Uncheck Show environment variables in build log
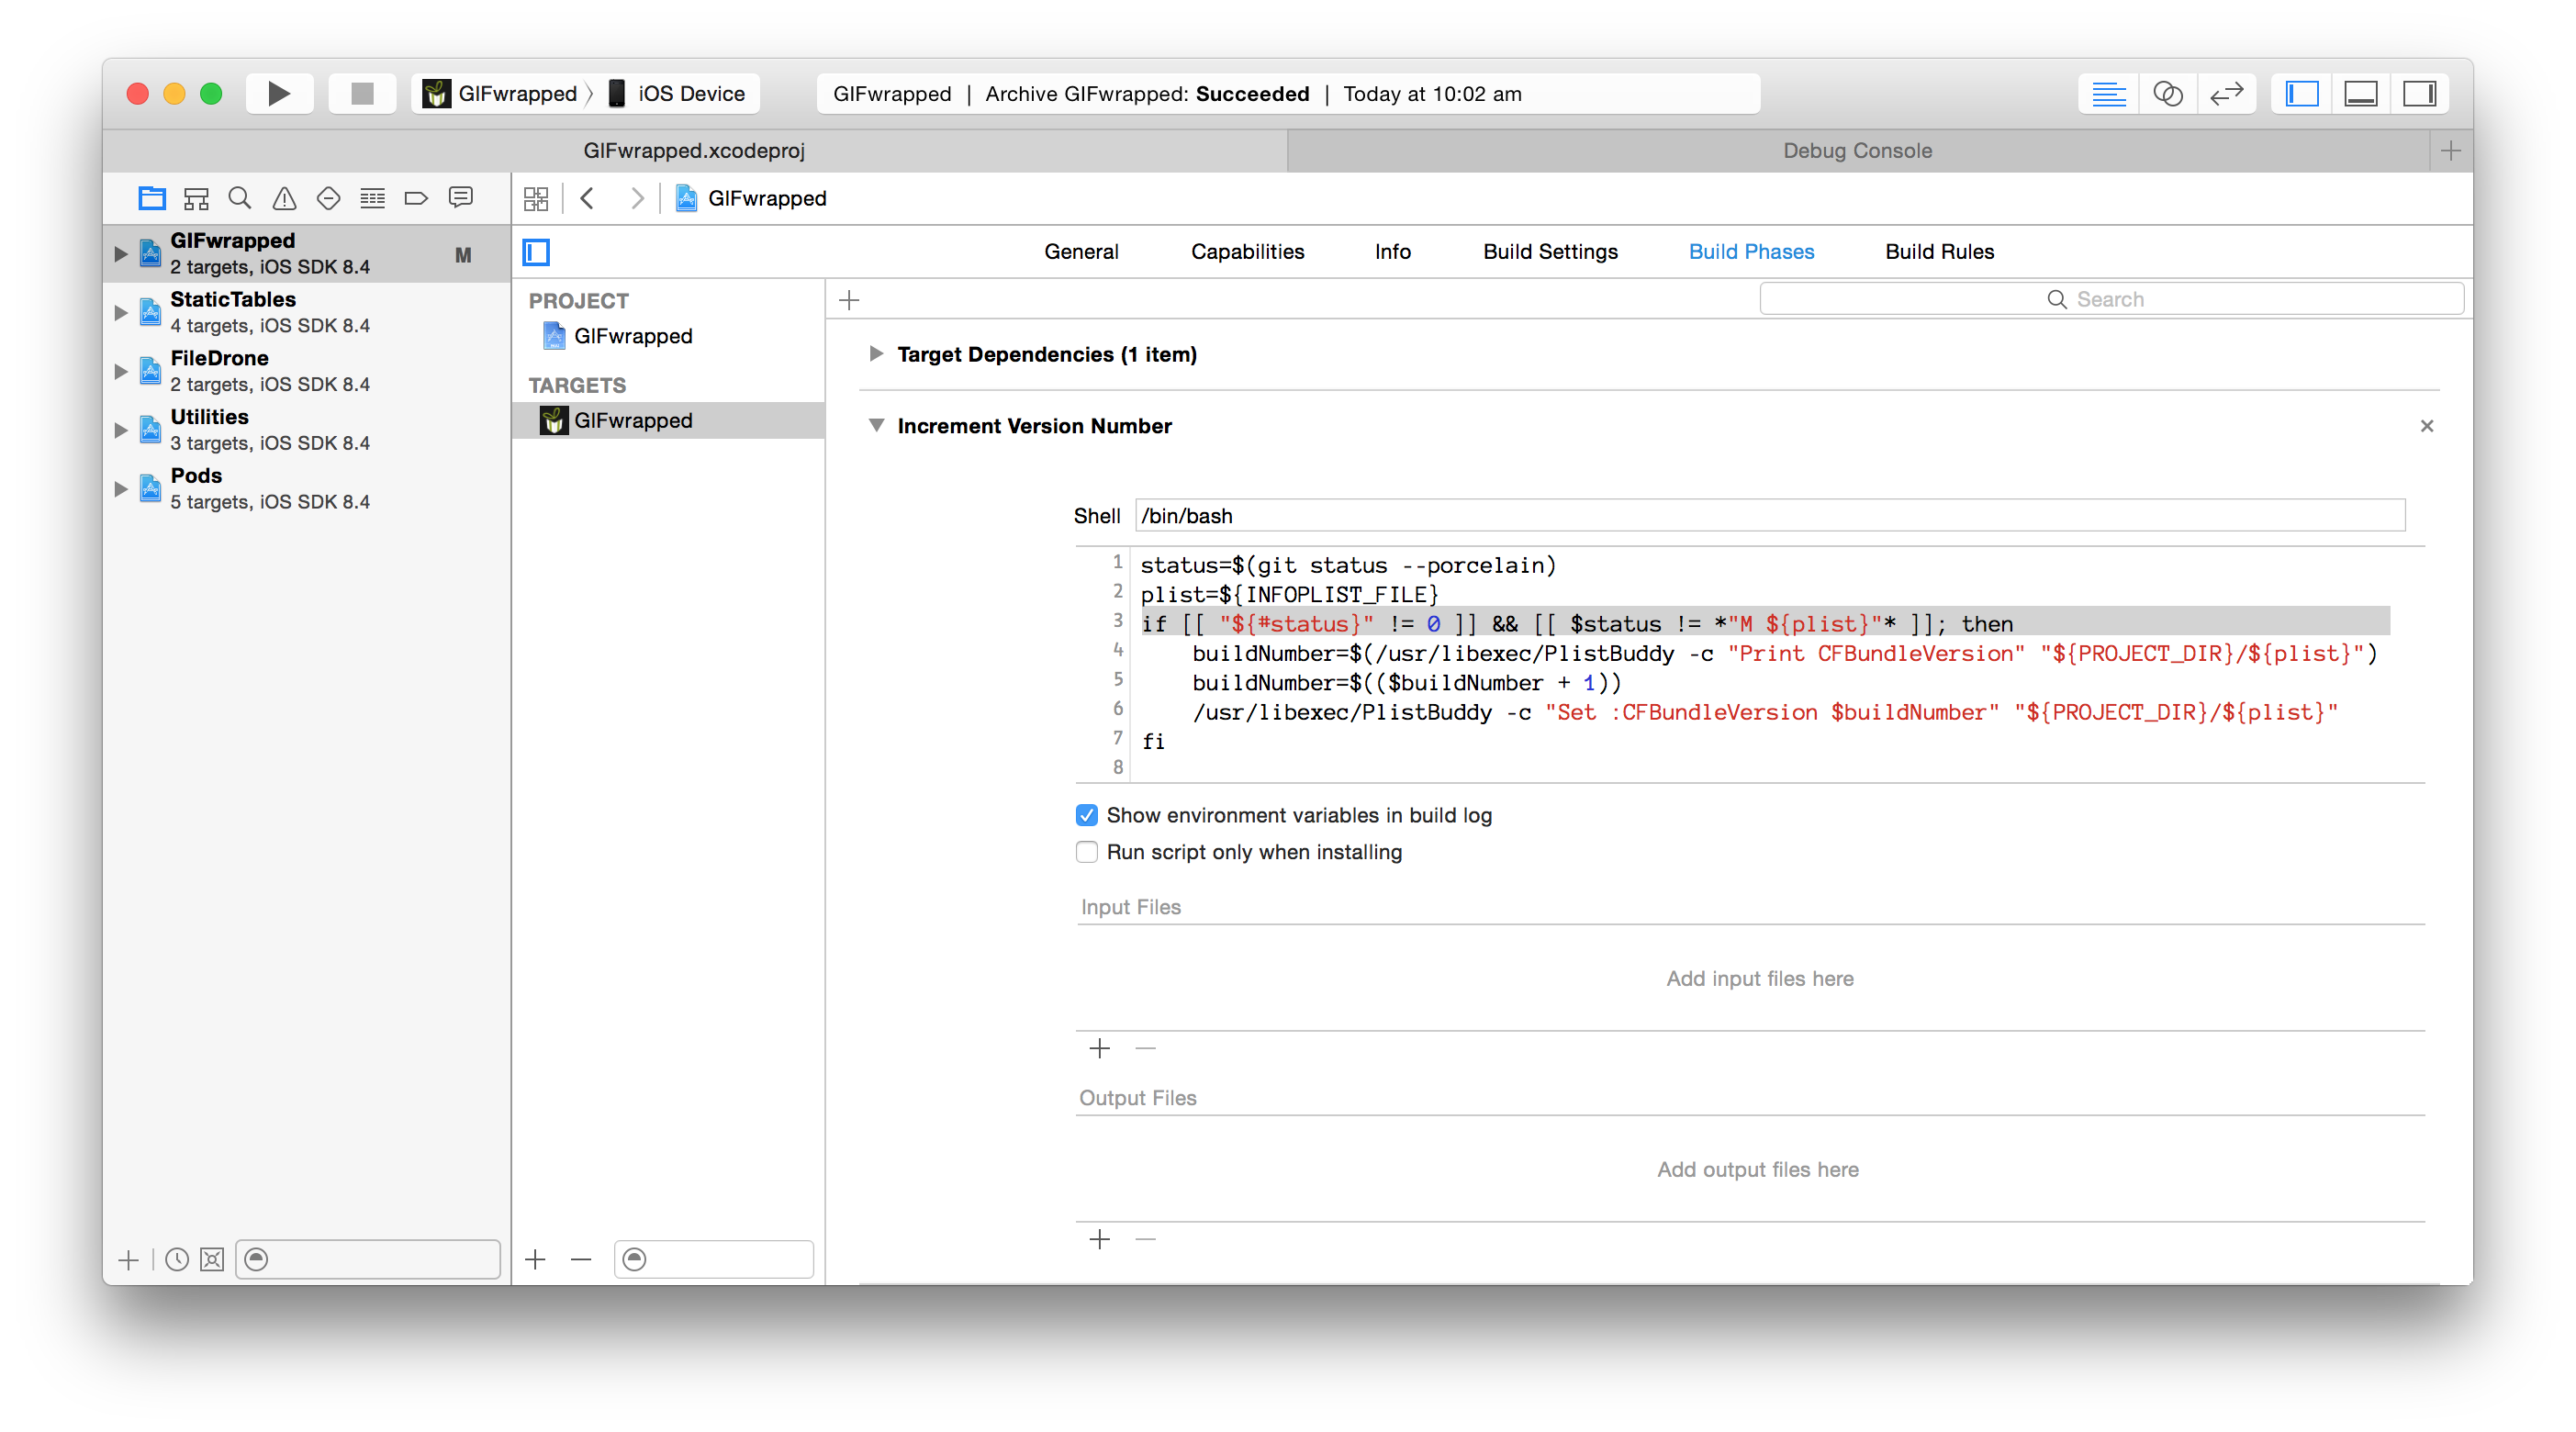 [1087, 815]
